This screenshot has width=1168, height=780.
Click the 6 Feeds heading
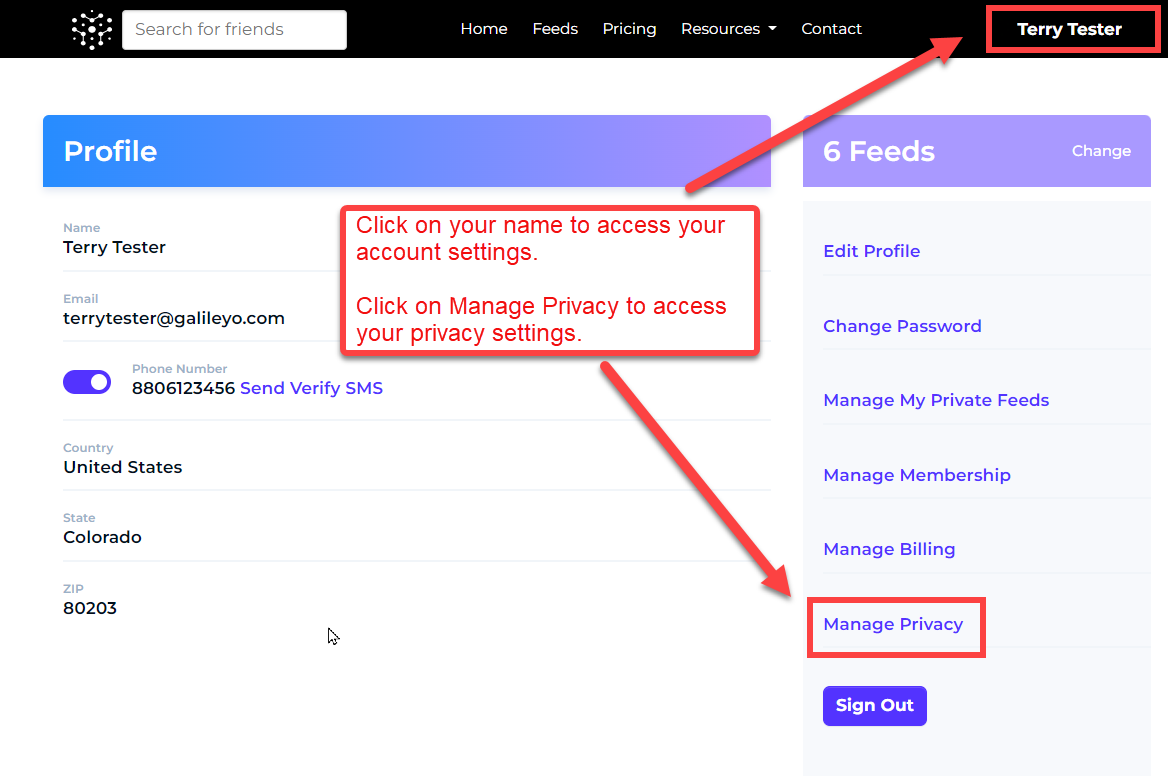[x=878, y=151]
